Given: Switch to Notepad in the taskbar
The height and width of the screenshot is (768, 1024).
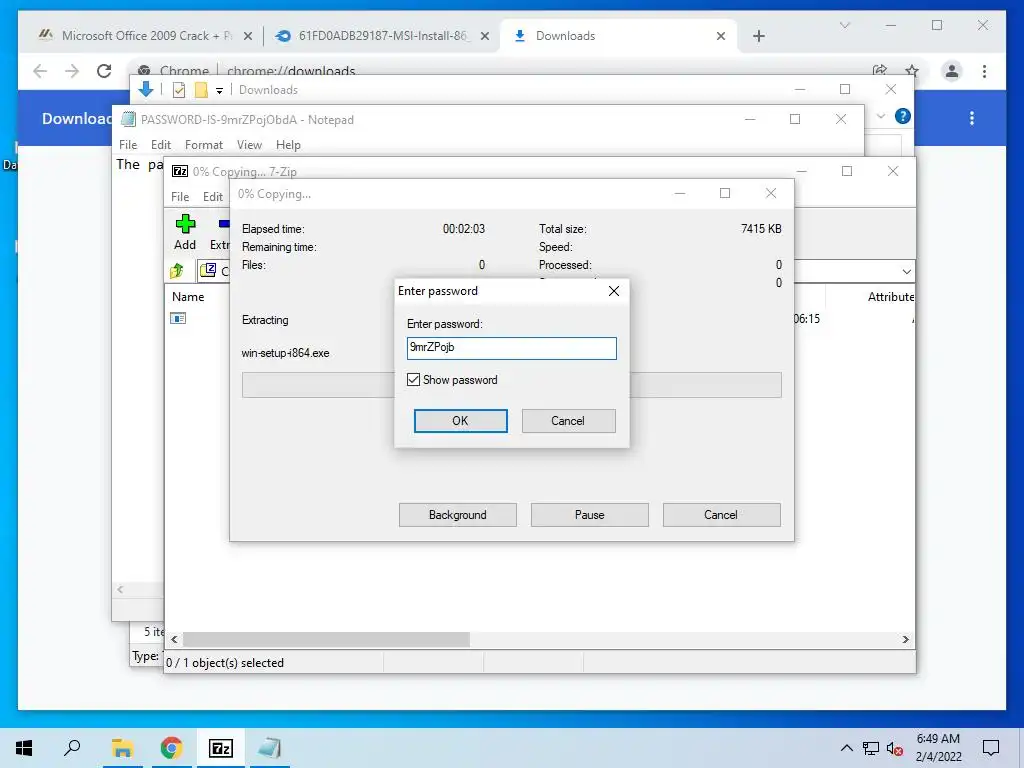Looking at the screenshot, I should click(269, 748).
